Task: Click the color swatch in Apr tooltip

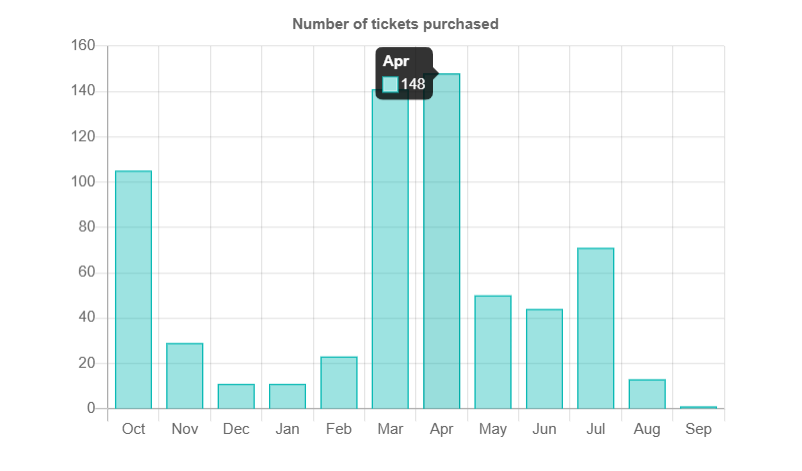Action: [390, 85]
